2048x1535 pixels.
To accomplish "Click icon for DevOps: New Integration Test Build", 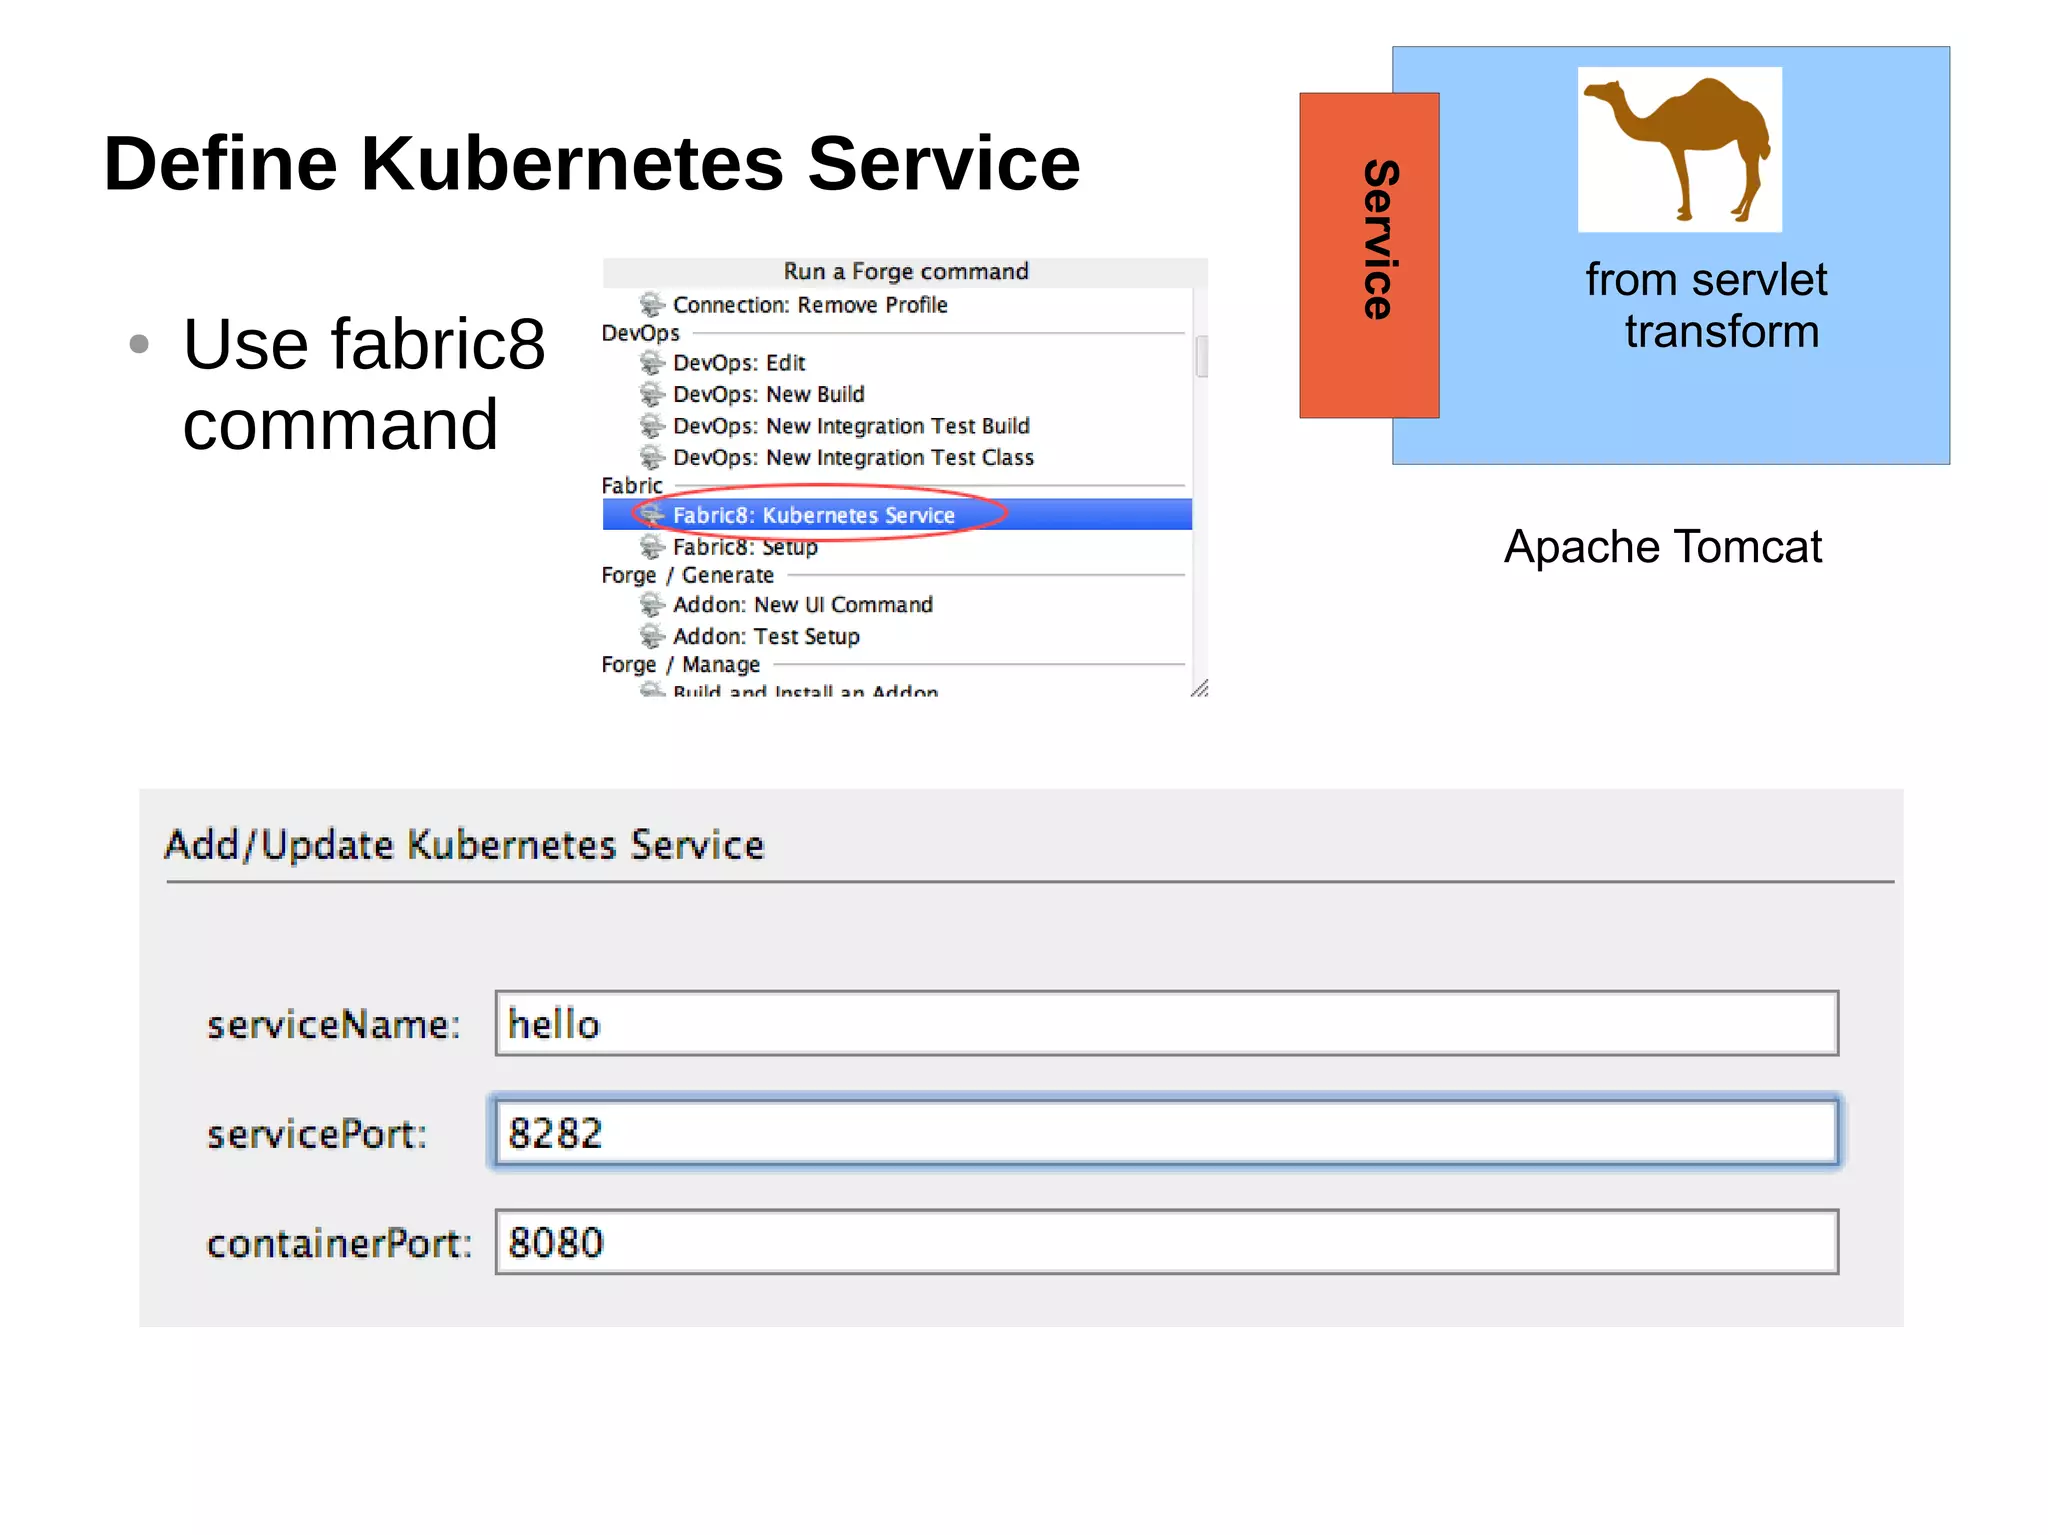I will [x=652, y=426].
